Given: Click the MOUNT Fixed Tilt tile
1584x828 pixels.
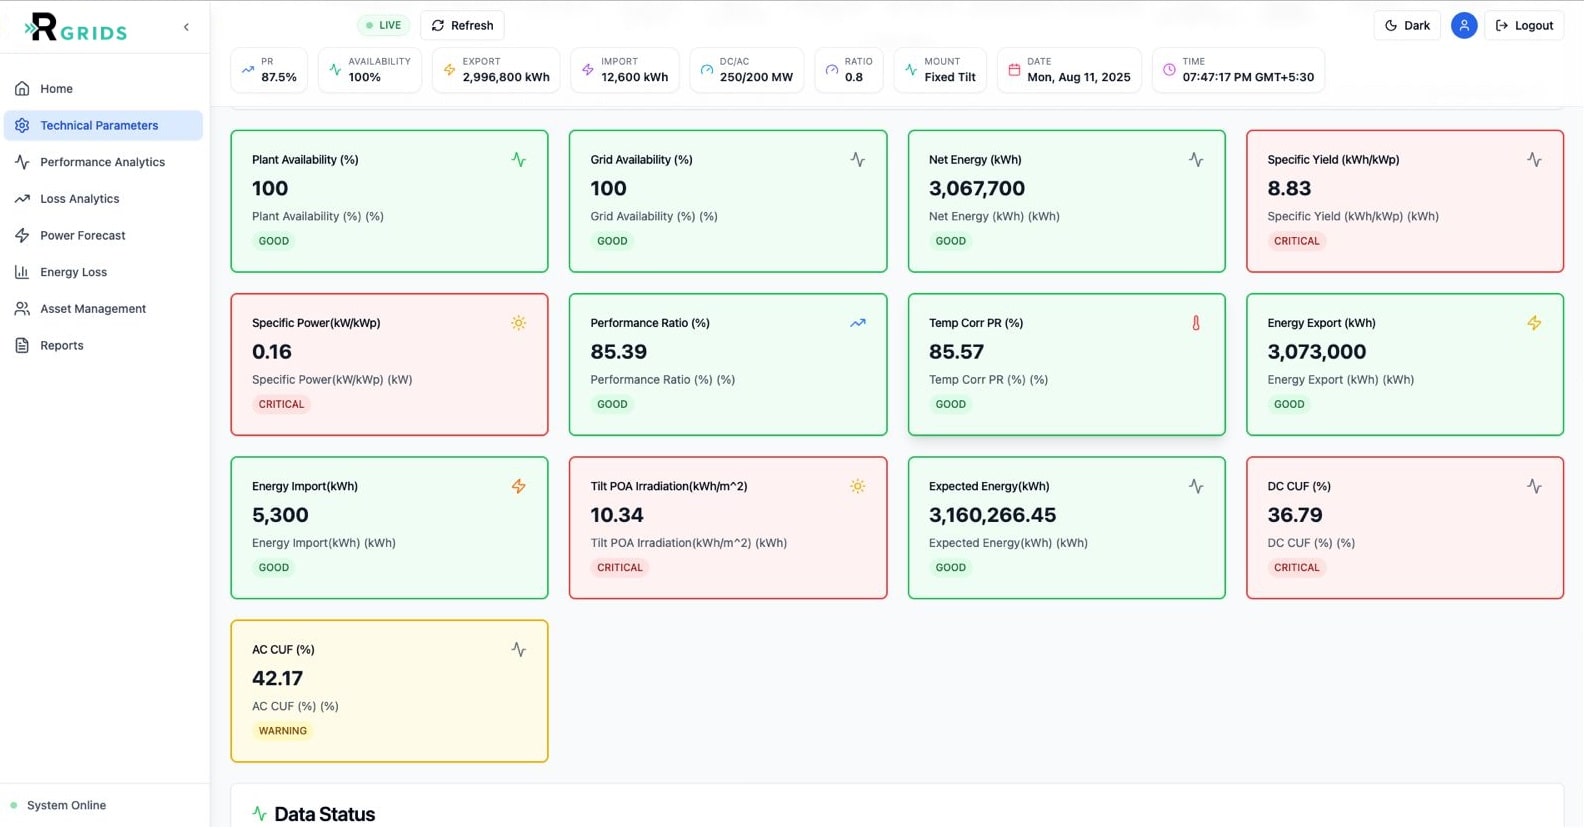Looking at the screenshot, I should (x=940, y=70).
